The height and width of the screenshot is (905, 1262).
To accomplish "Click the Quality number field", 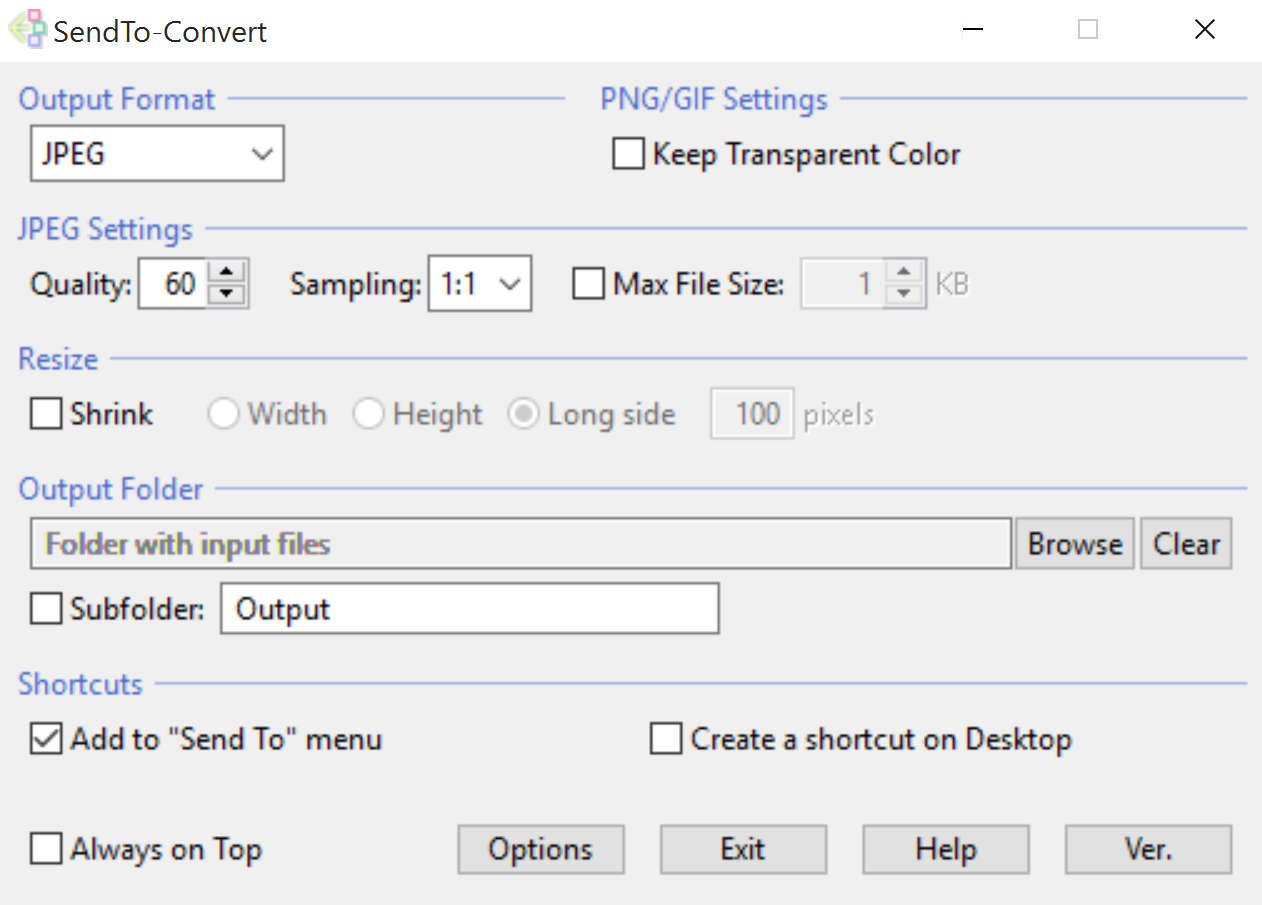I will pos(173,284).
